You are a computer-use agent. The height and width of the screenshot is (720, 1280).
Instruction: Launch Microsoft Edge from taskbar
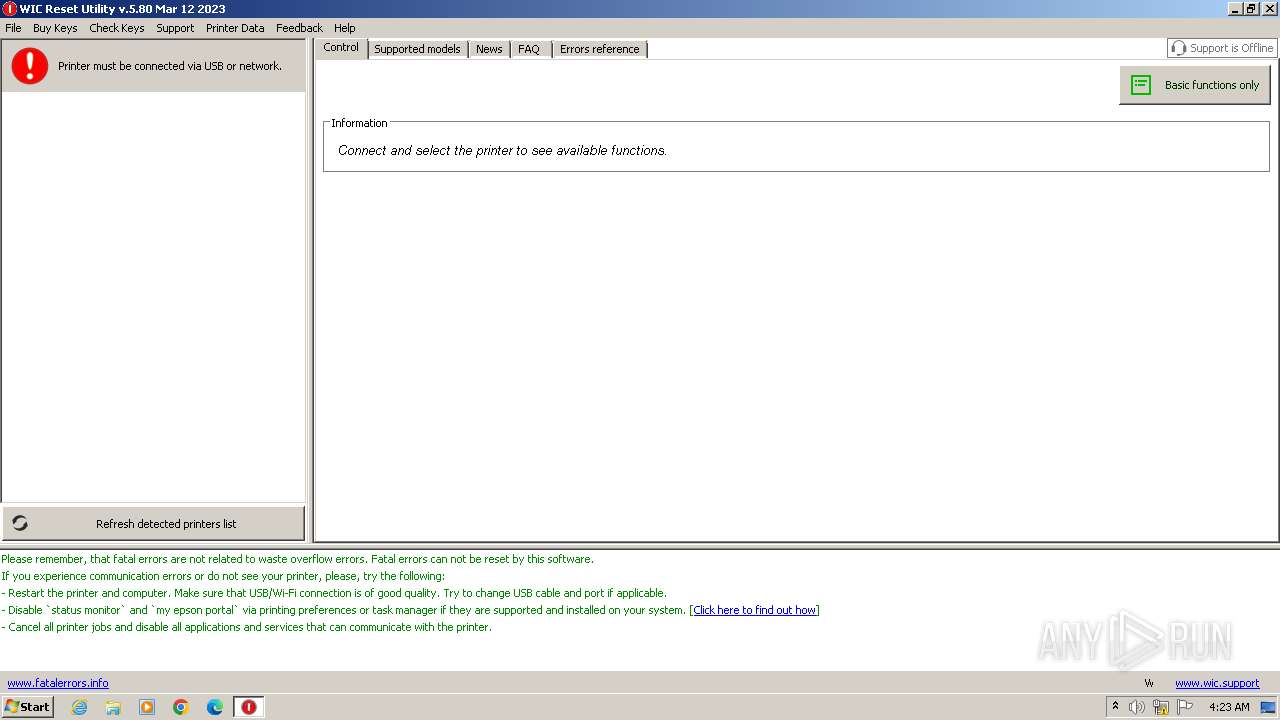[x=215, y=707]
